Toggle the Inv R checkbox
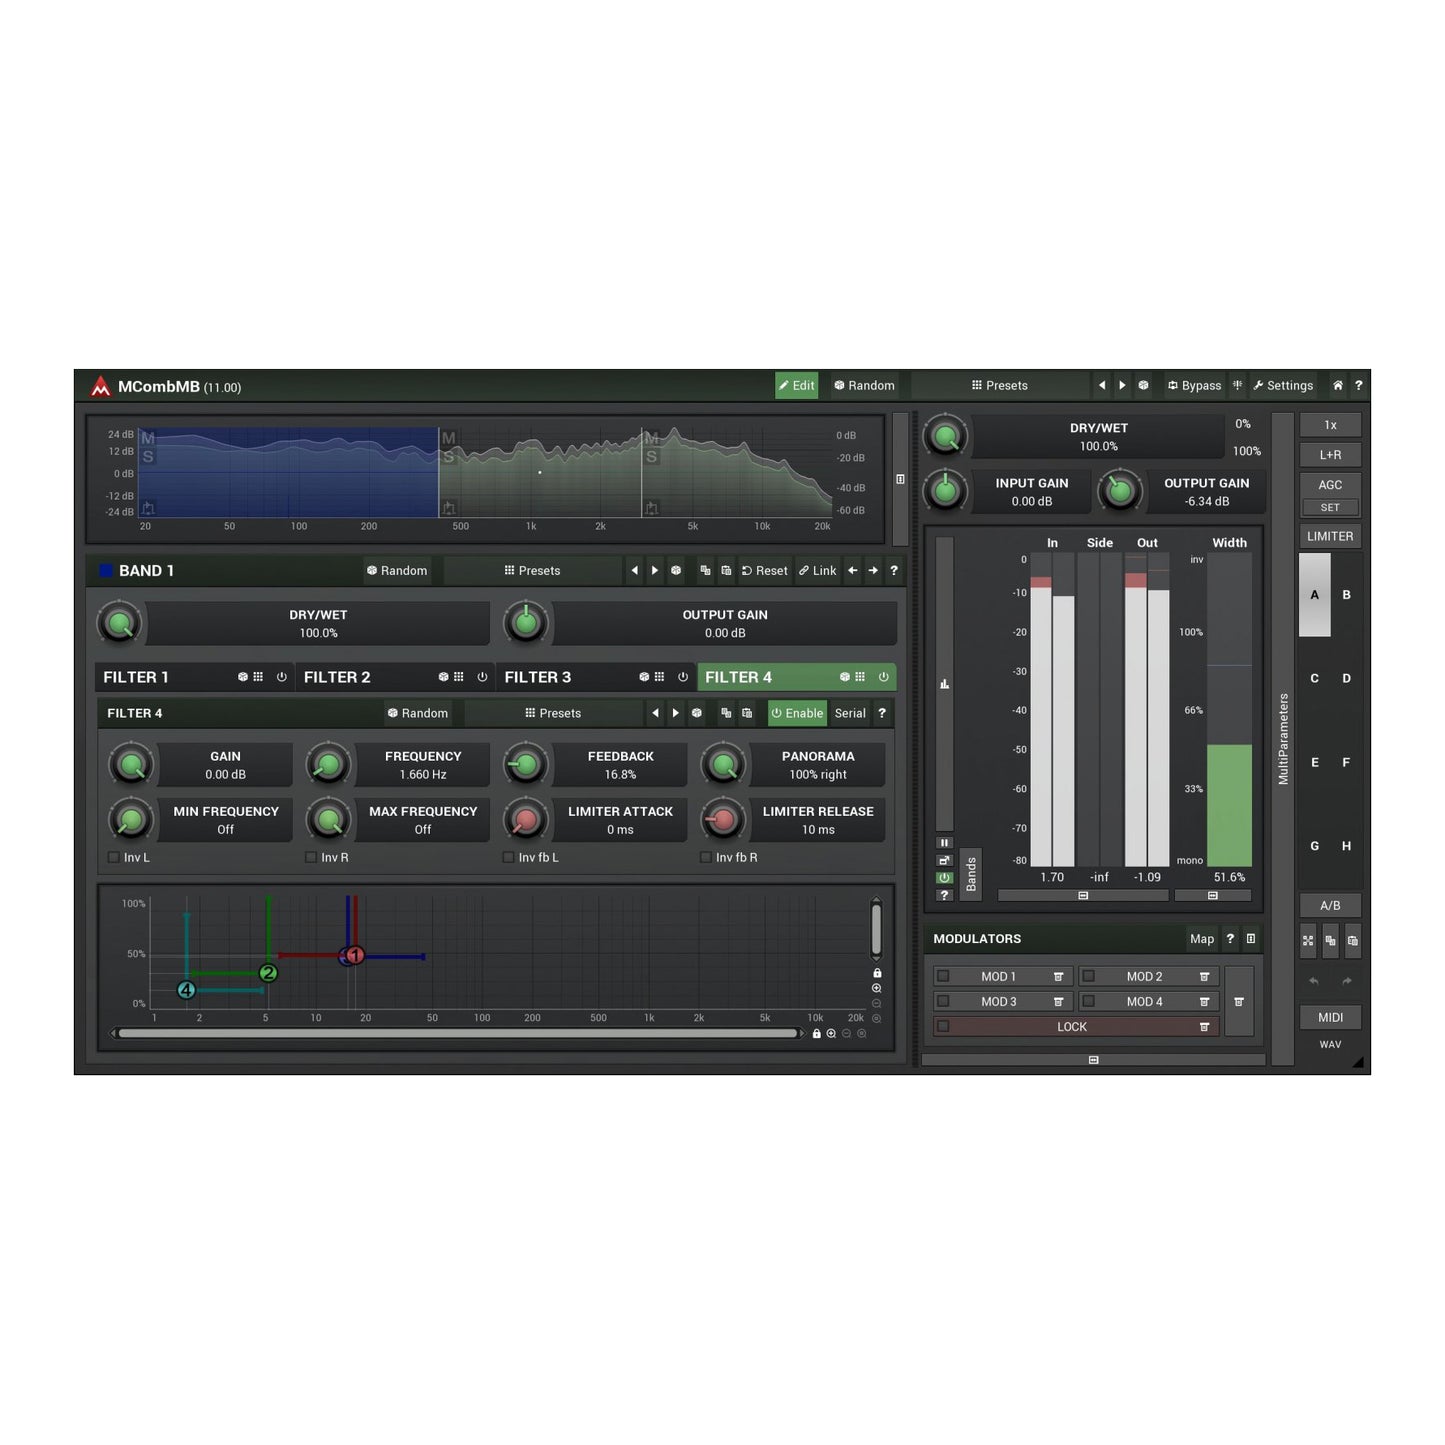The height and width of the screenshot is (1445, 1445). point(311,857)
